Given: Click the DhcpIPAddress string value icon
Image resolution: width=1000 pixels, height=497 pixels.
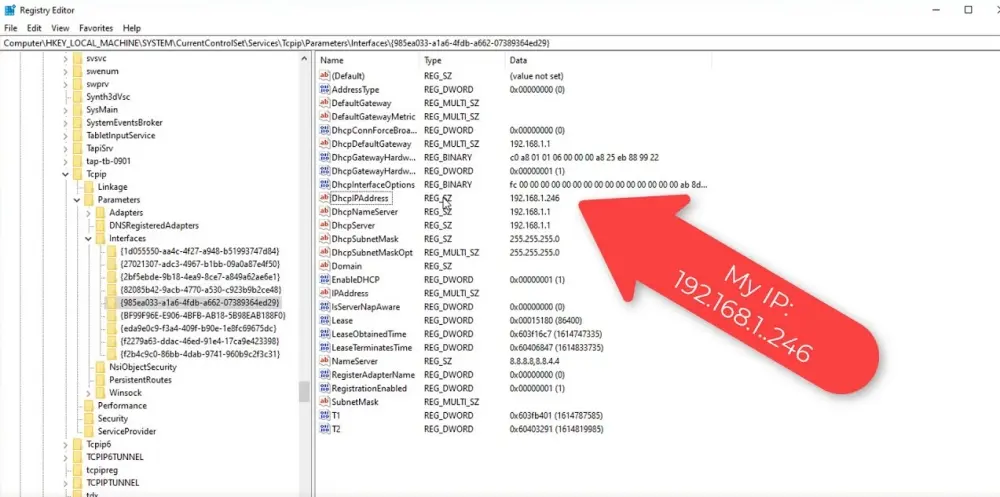Looking at the screenshot, I should tap(324, 198).
